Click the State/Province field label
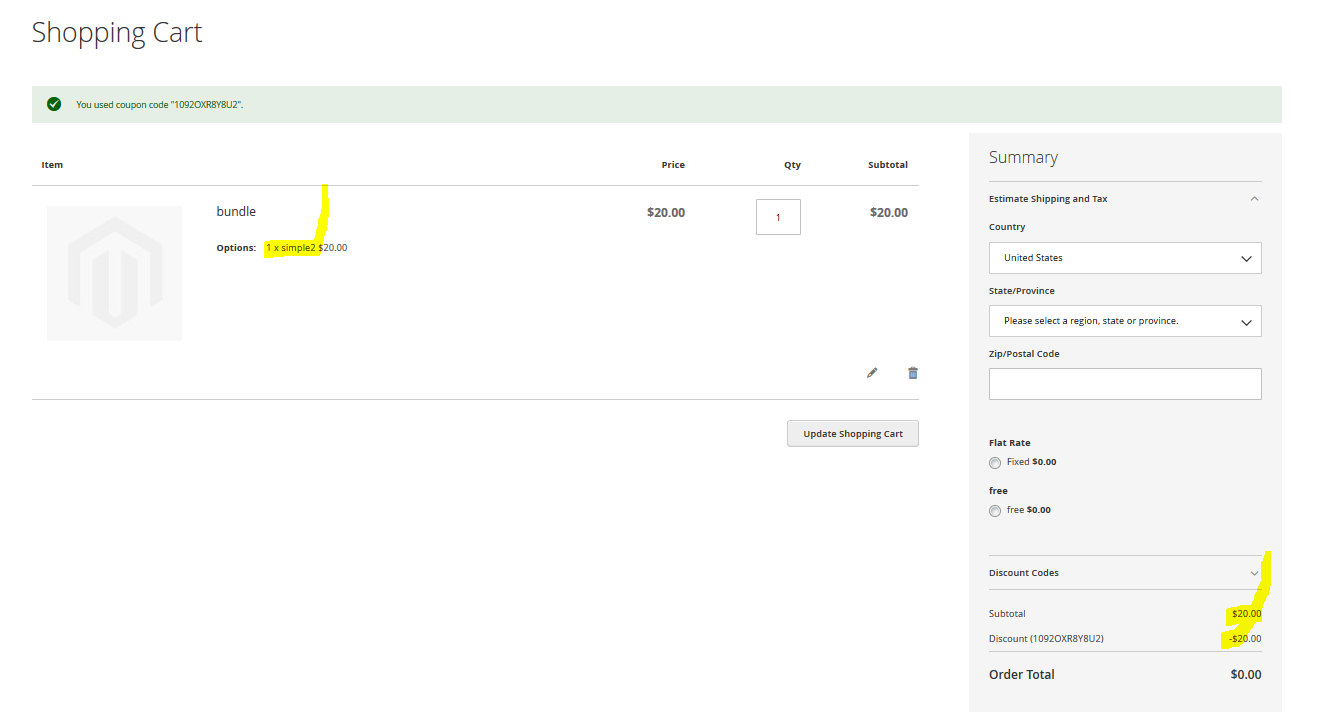The image size is (1321, 712). point(1022,291)
